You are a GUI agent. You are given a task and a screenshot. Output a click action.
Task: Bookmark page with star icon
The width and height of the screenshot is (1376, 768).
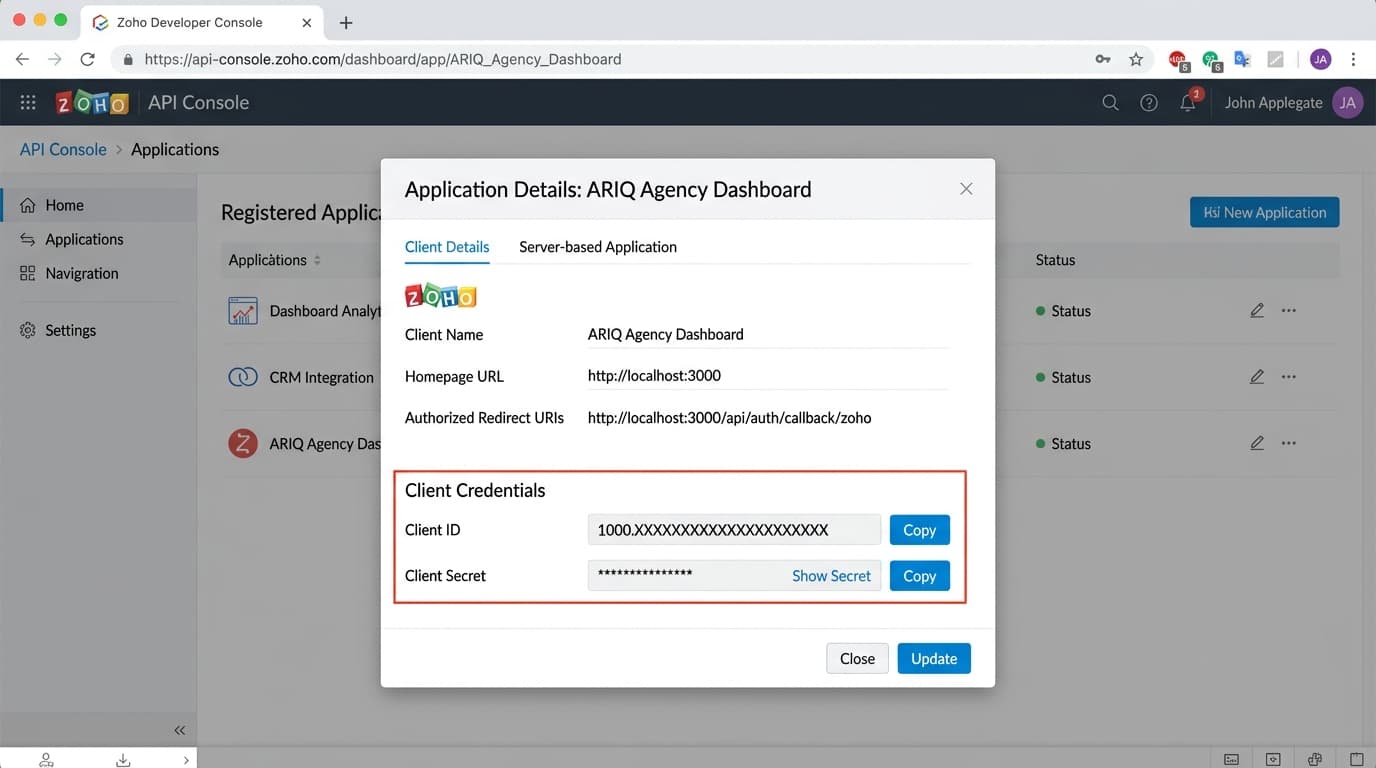tap(1136, 59)
